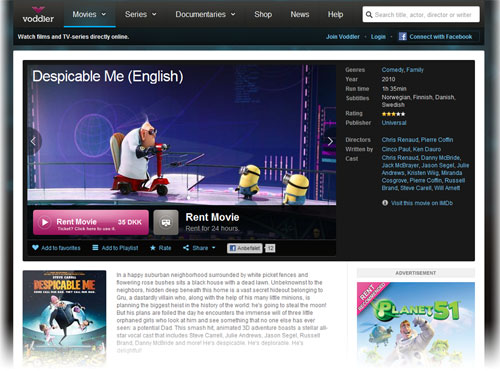Expand the Documentaries dropdown menu
The image size is (500, 371).
click(x=206, y=14)
